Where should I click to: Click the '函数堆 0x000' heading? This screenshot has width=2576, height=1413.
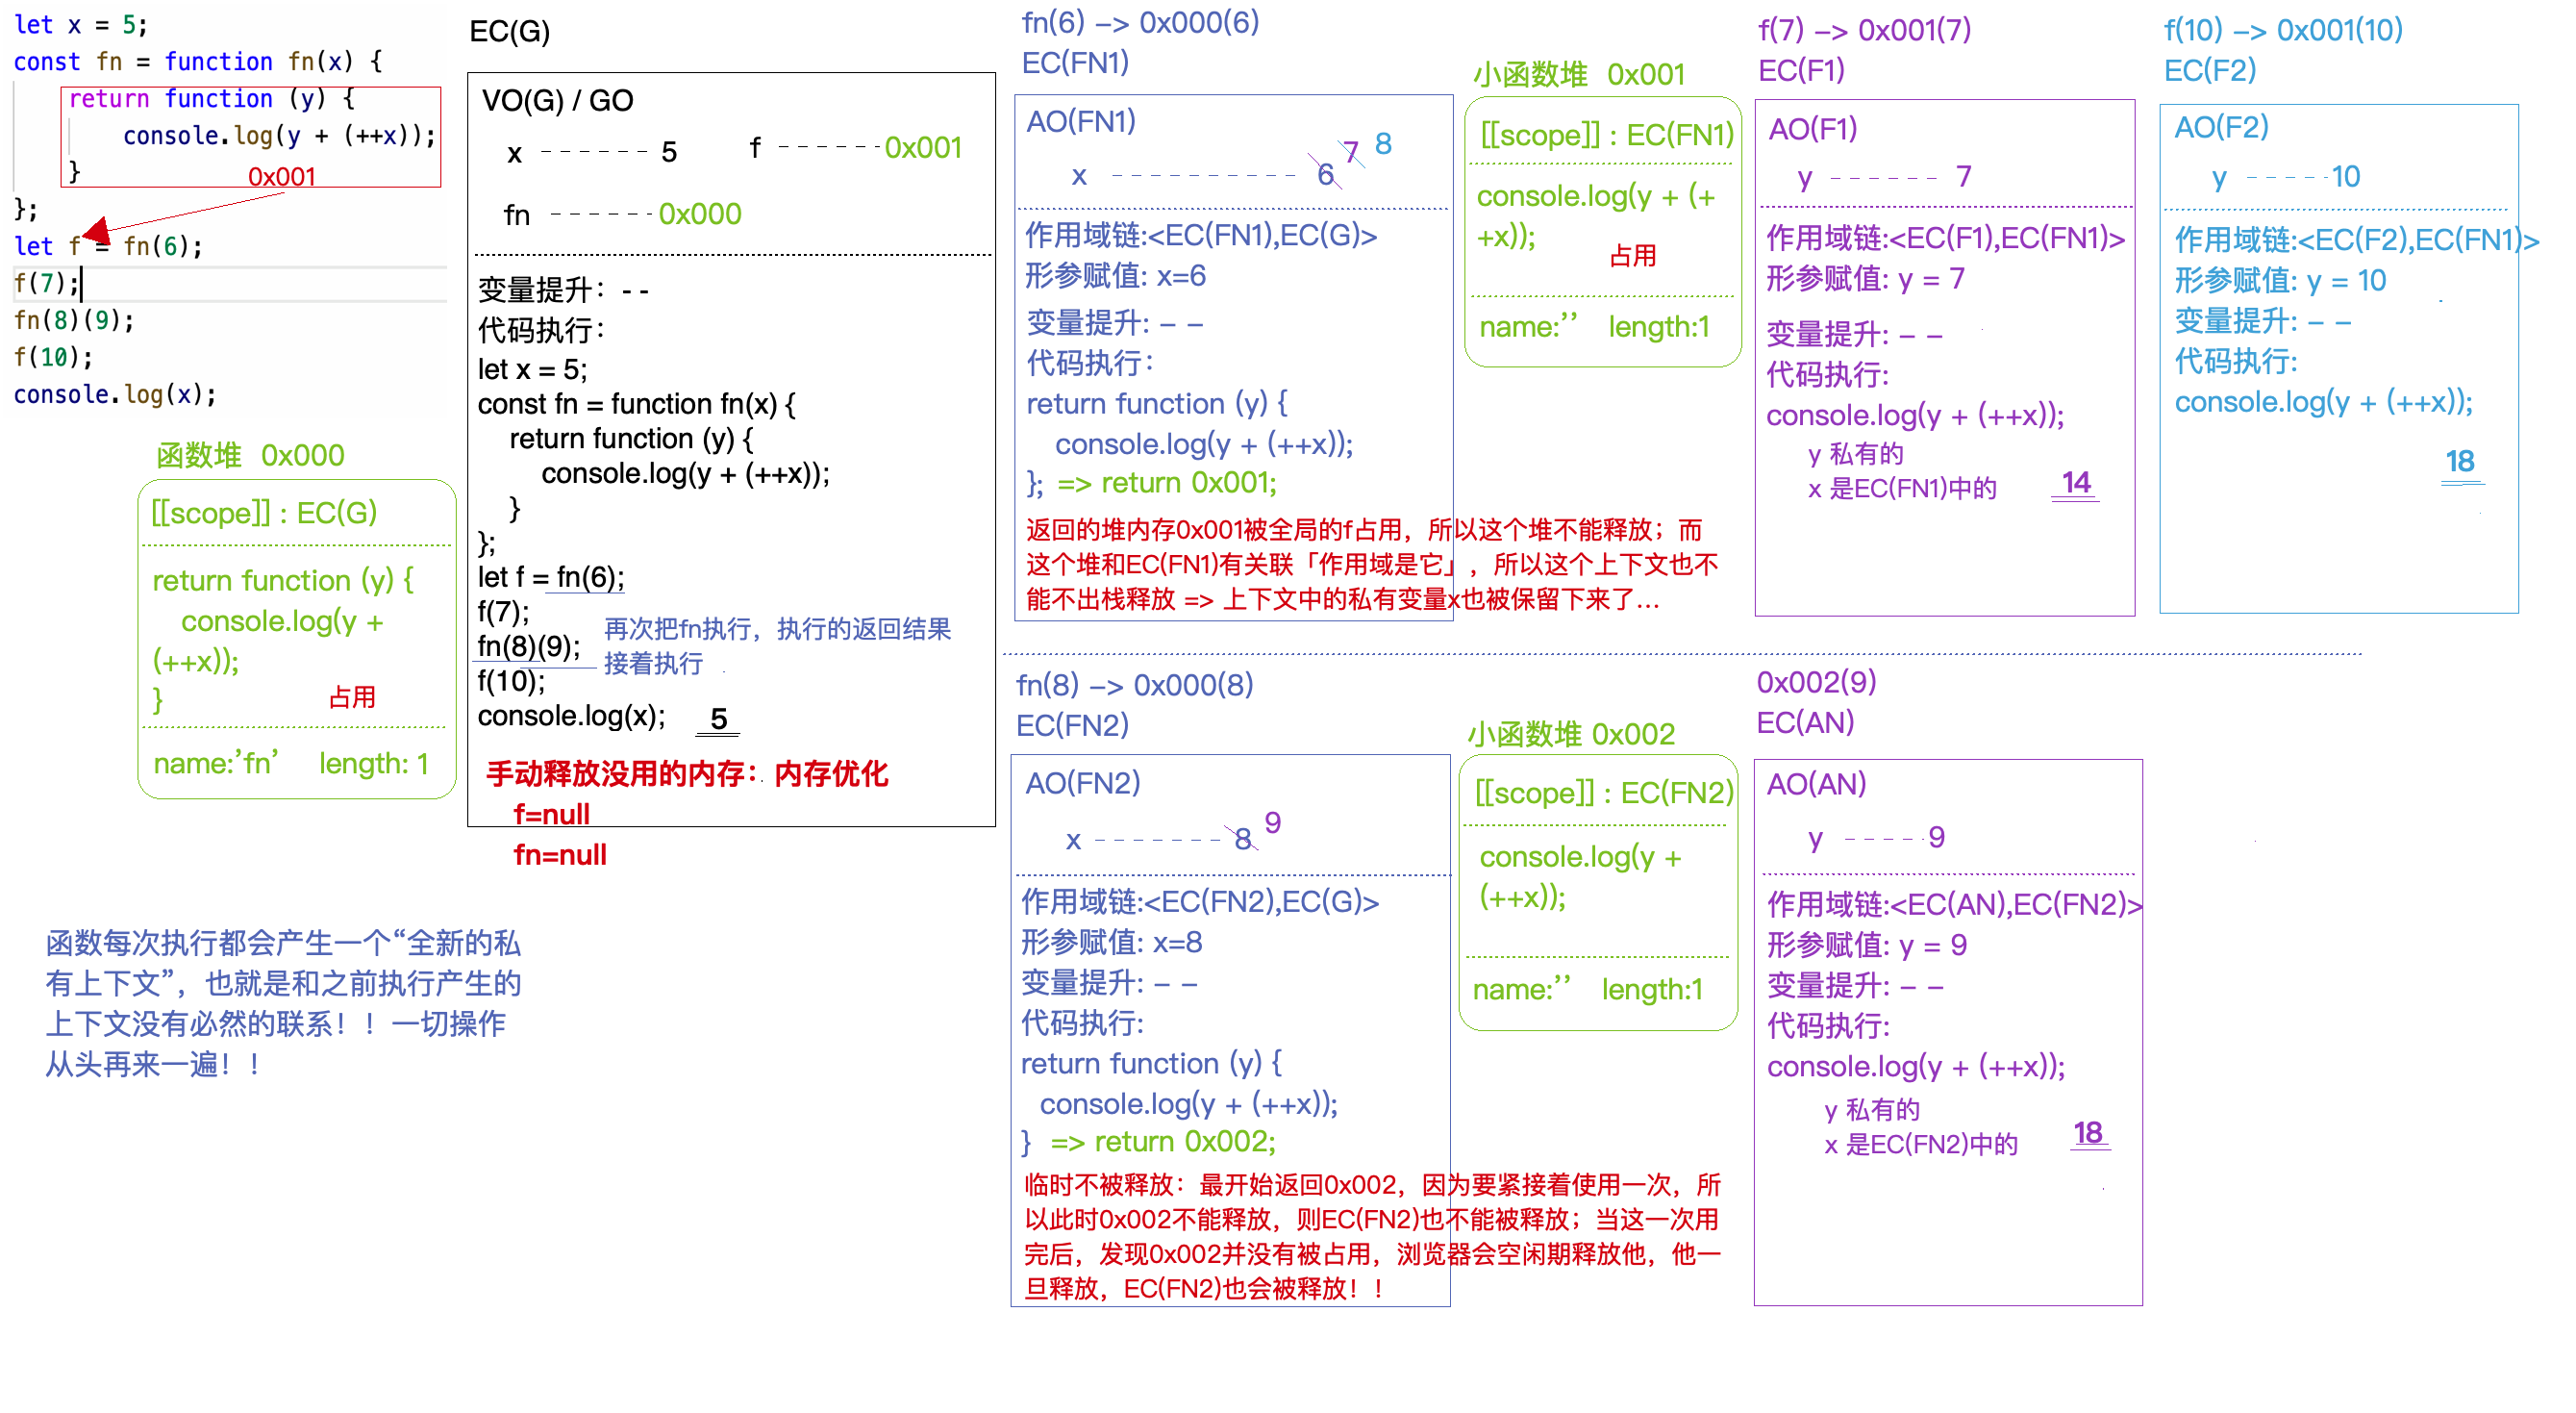coord(250,456)
